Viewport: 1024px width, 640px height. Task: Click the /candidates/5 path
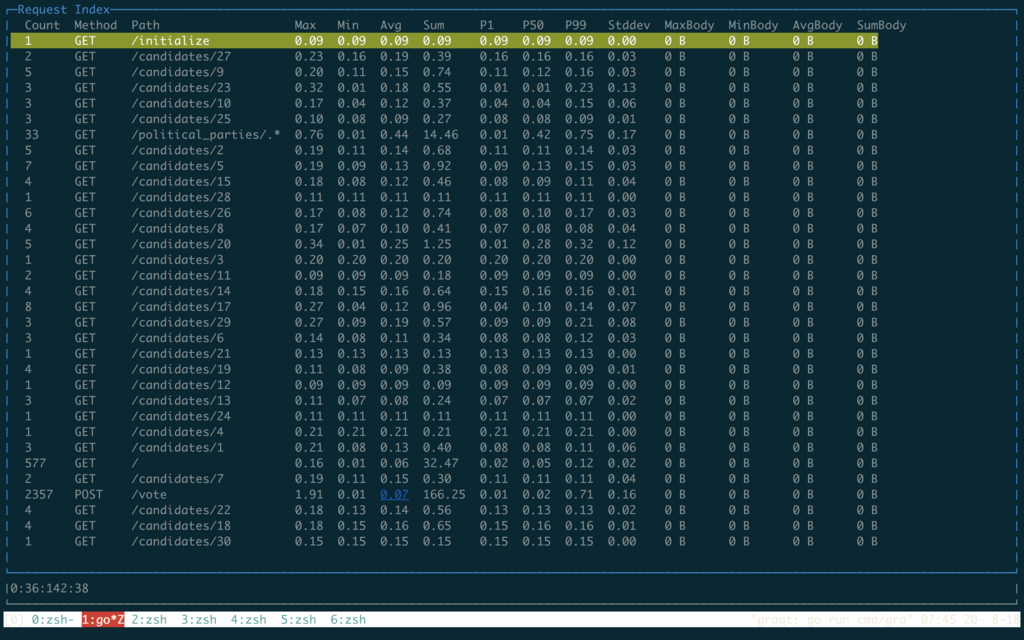click(178, 166)
